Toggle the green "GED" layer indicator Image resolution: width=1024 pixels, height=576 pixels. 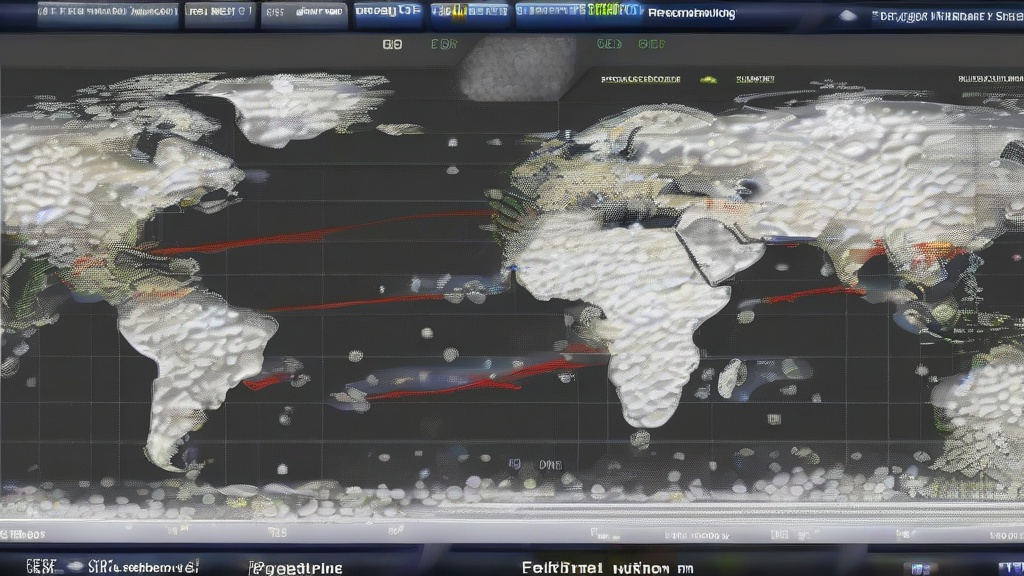(x=609, y=45)
